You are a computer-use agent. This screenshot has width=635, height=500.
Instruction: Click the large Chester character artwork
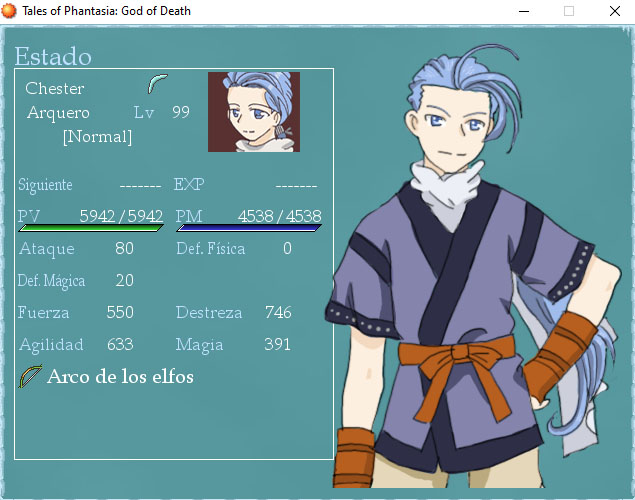point(474,267)
